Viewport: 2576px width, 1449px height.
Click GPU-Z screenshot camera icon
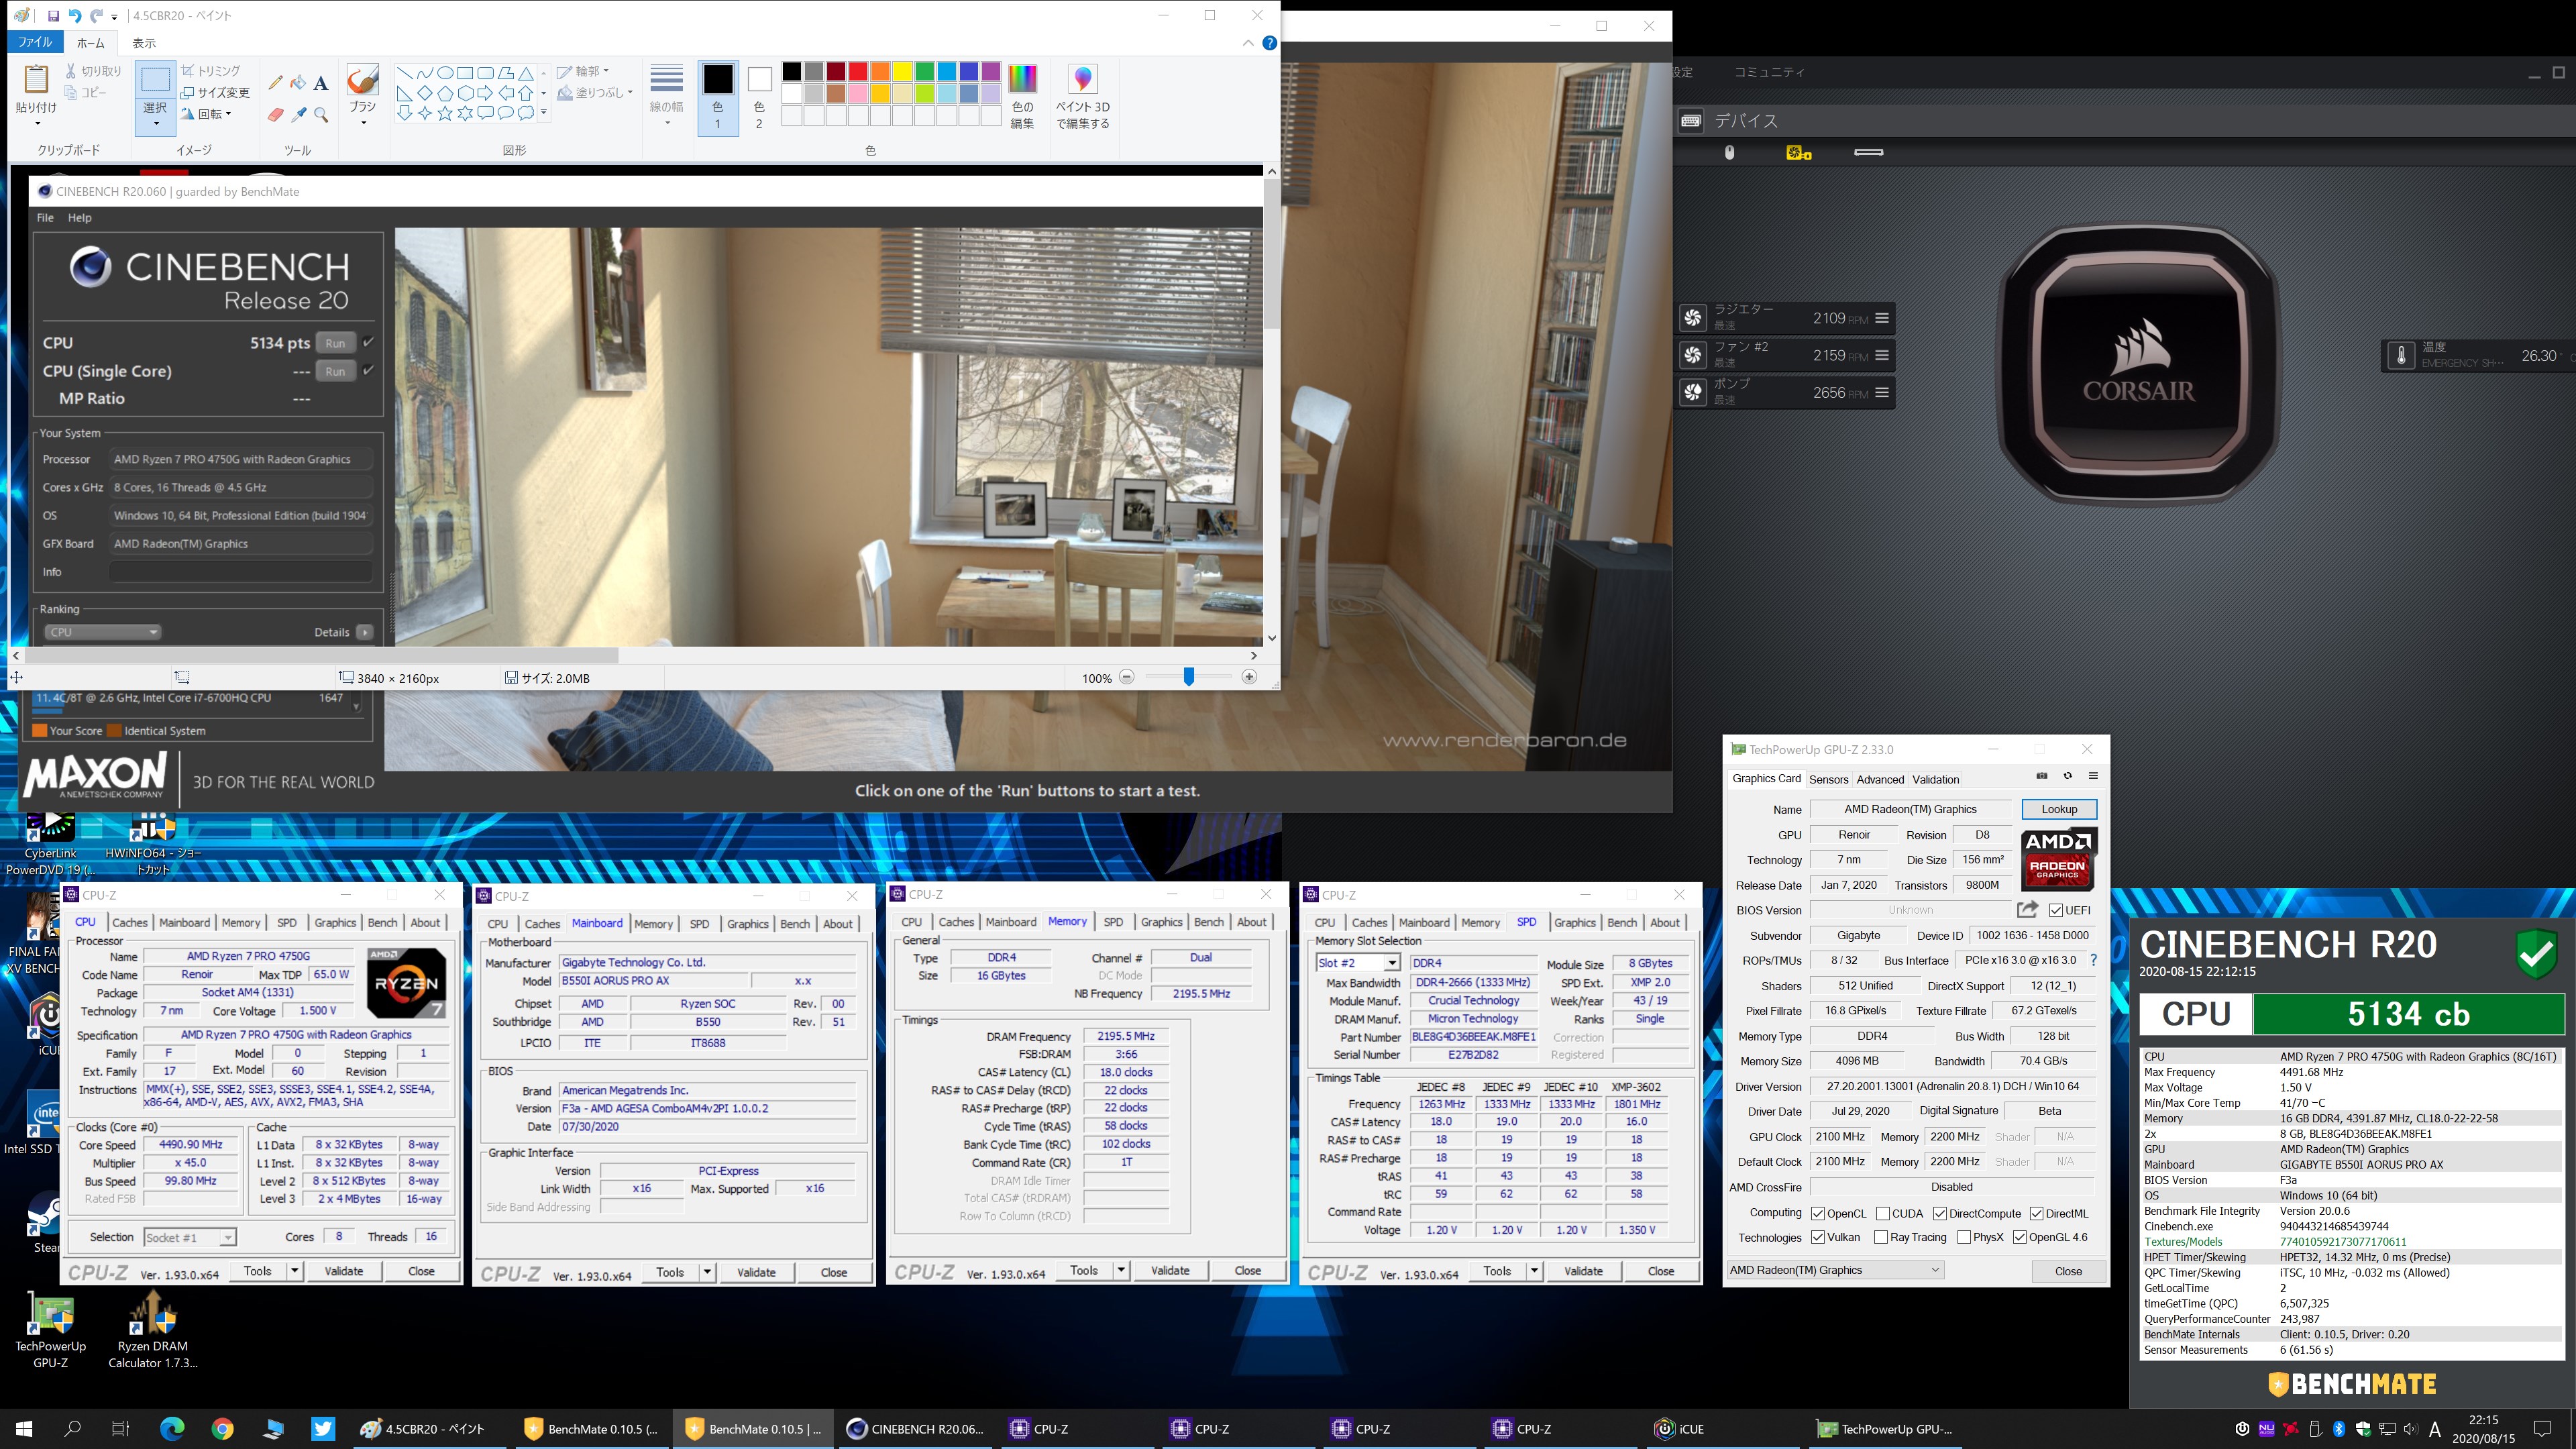2042,776
